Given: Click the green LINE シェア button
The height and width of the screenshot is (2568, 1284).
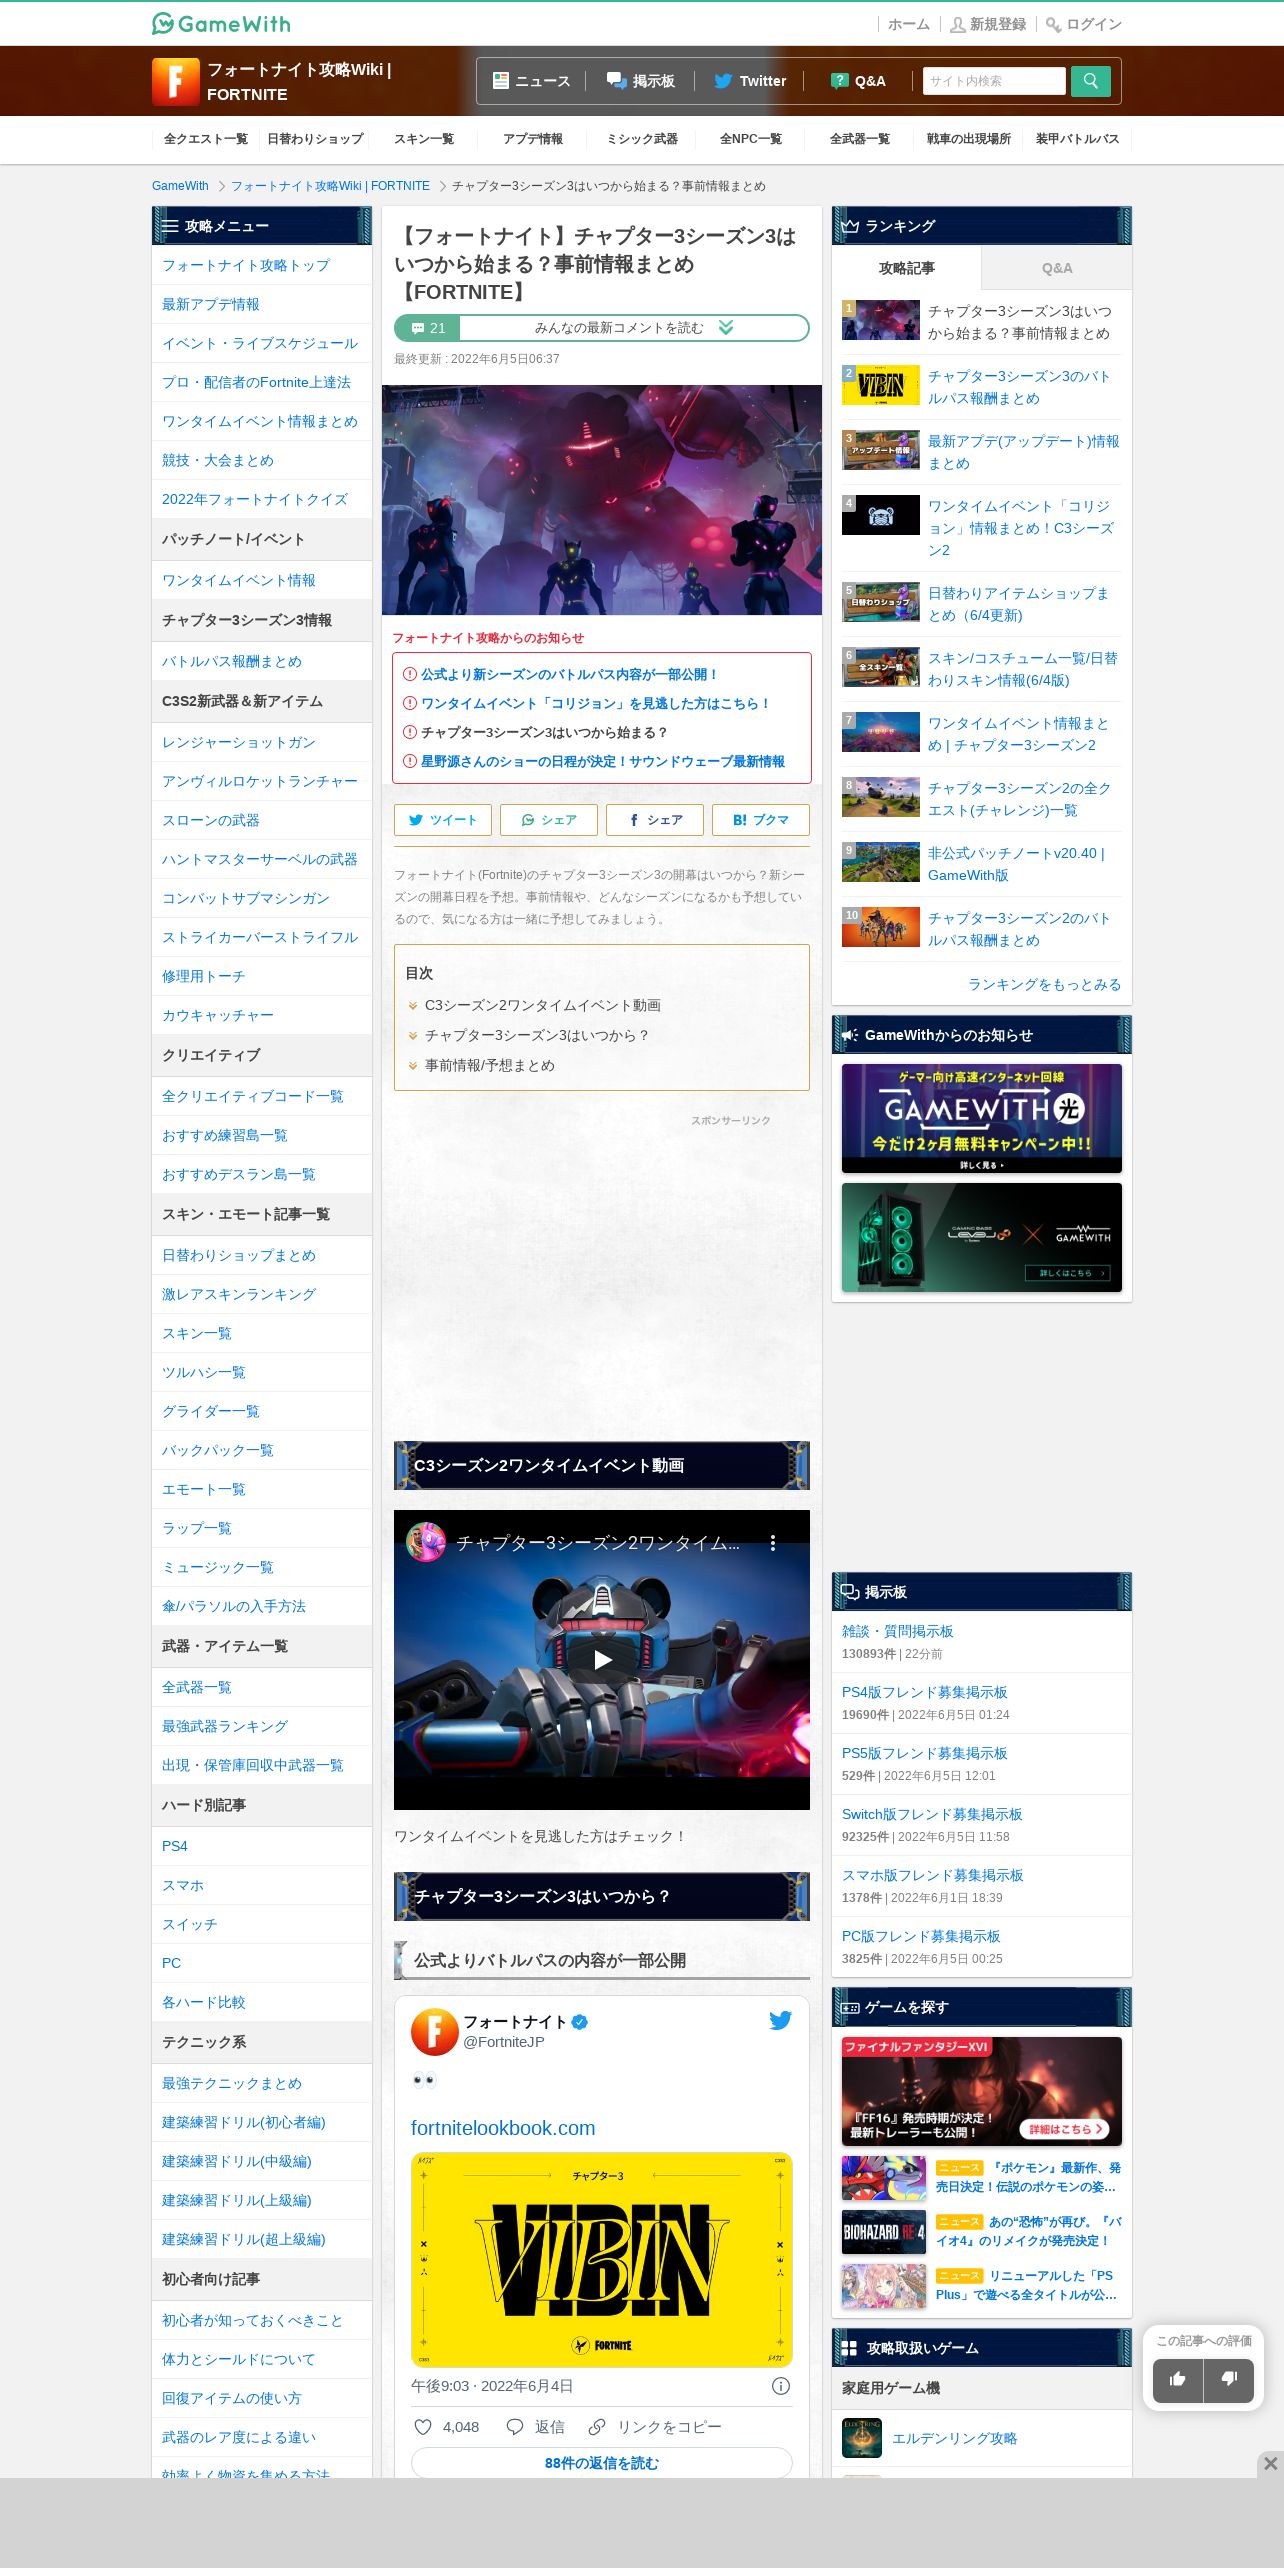Looking at the screenshot, I should [x=549, y=820].
